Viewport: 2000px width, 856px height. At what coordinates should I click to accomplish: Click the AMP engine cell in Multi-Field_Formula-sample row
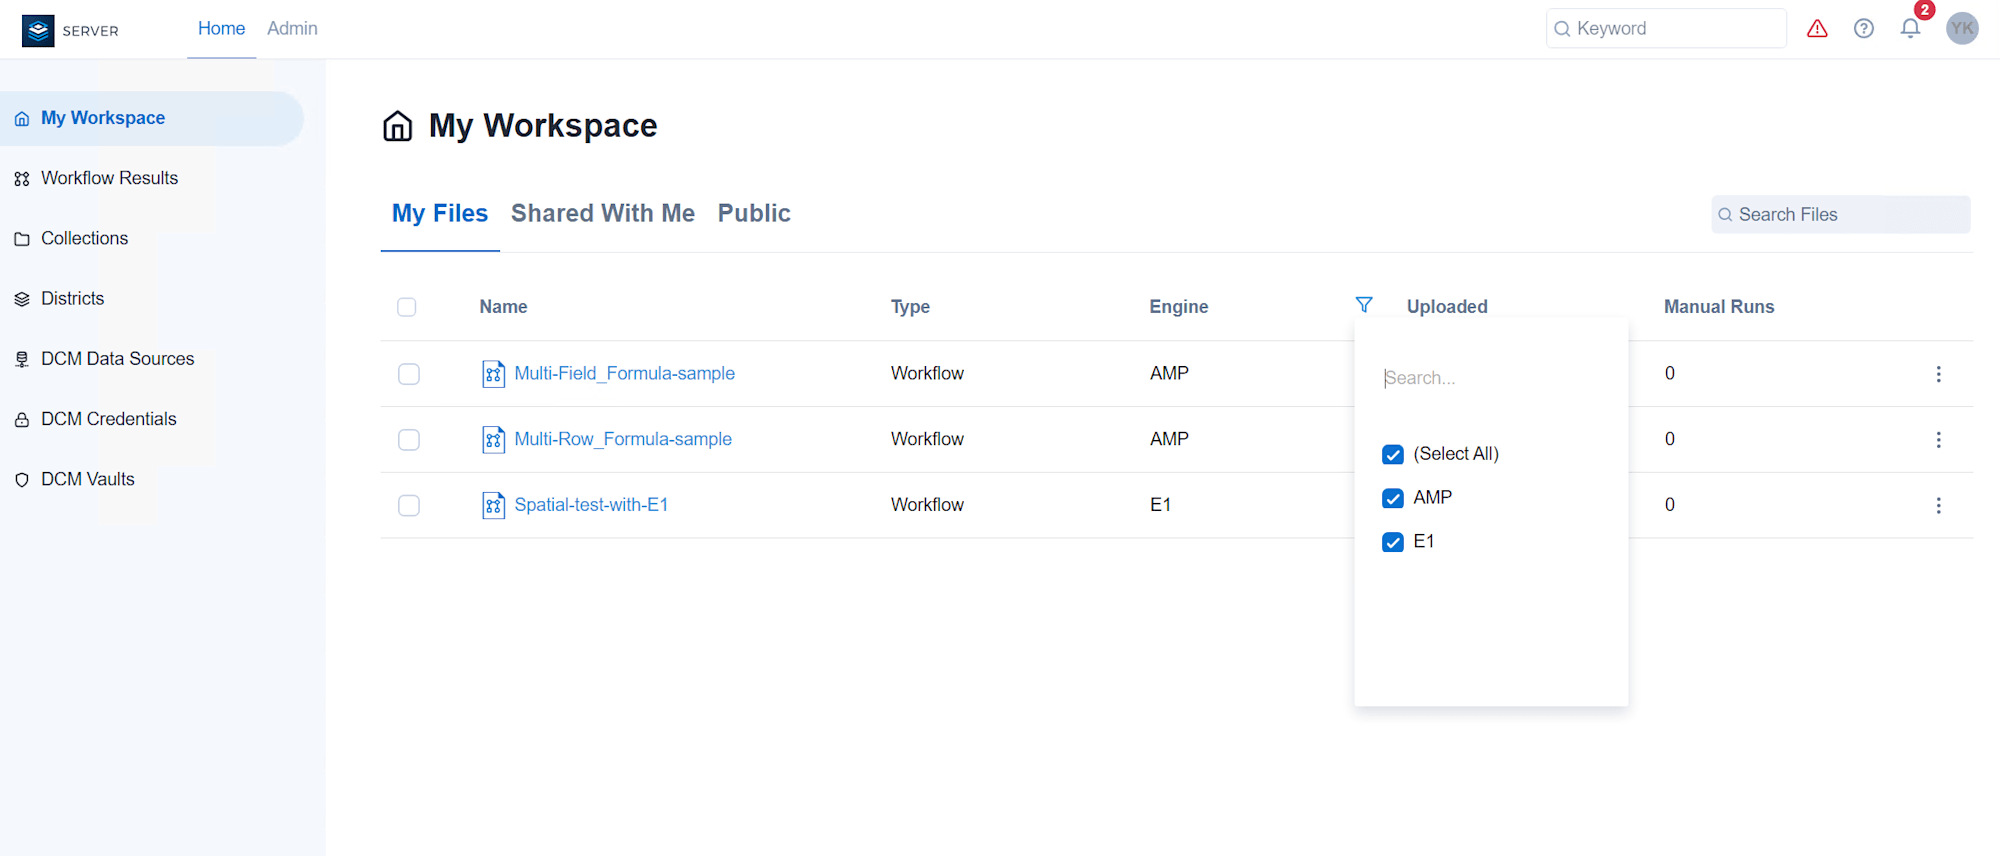coord(1169,373)
